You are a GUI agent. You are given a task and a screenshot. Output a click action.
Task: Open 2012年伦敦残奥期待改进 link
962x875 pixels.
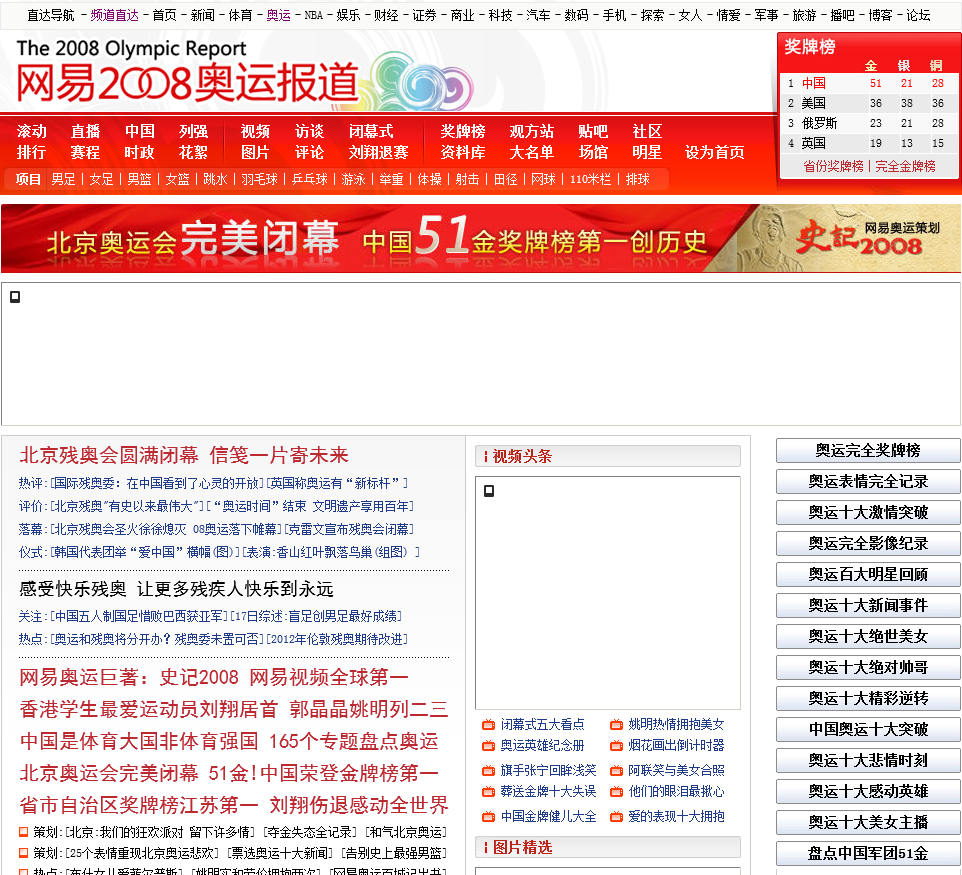(337, 639)
